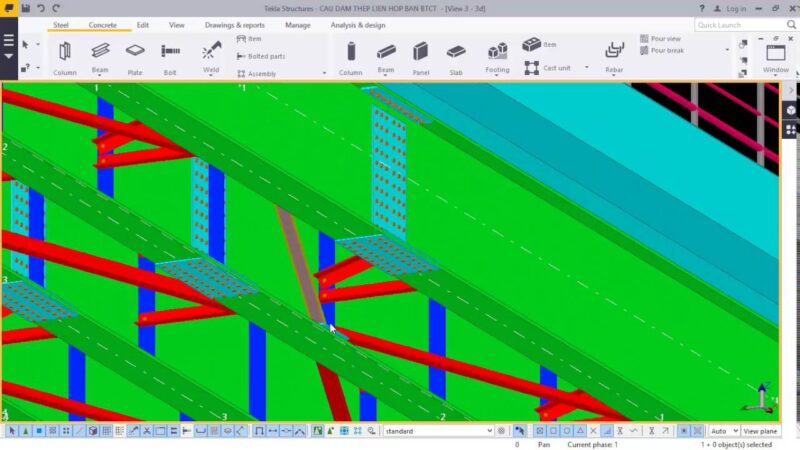Open the Manage tab
Screen dimensions: 800x450
297,25
